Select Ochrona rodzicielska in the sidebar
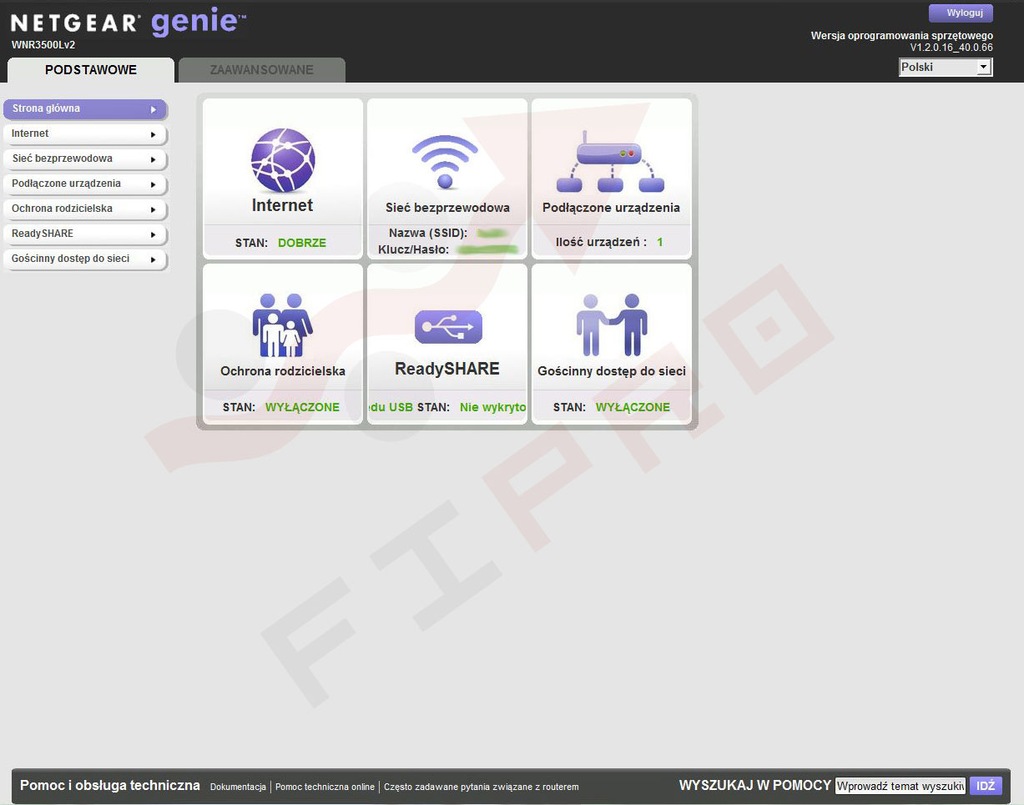Screen dimensions: 1024x805 tap(85, 209)
